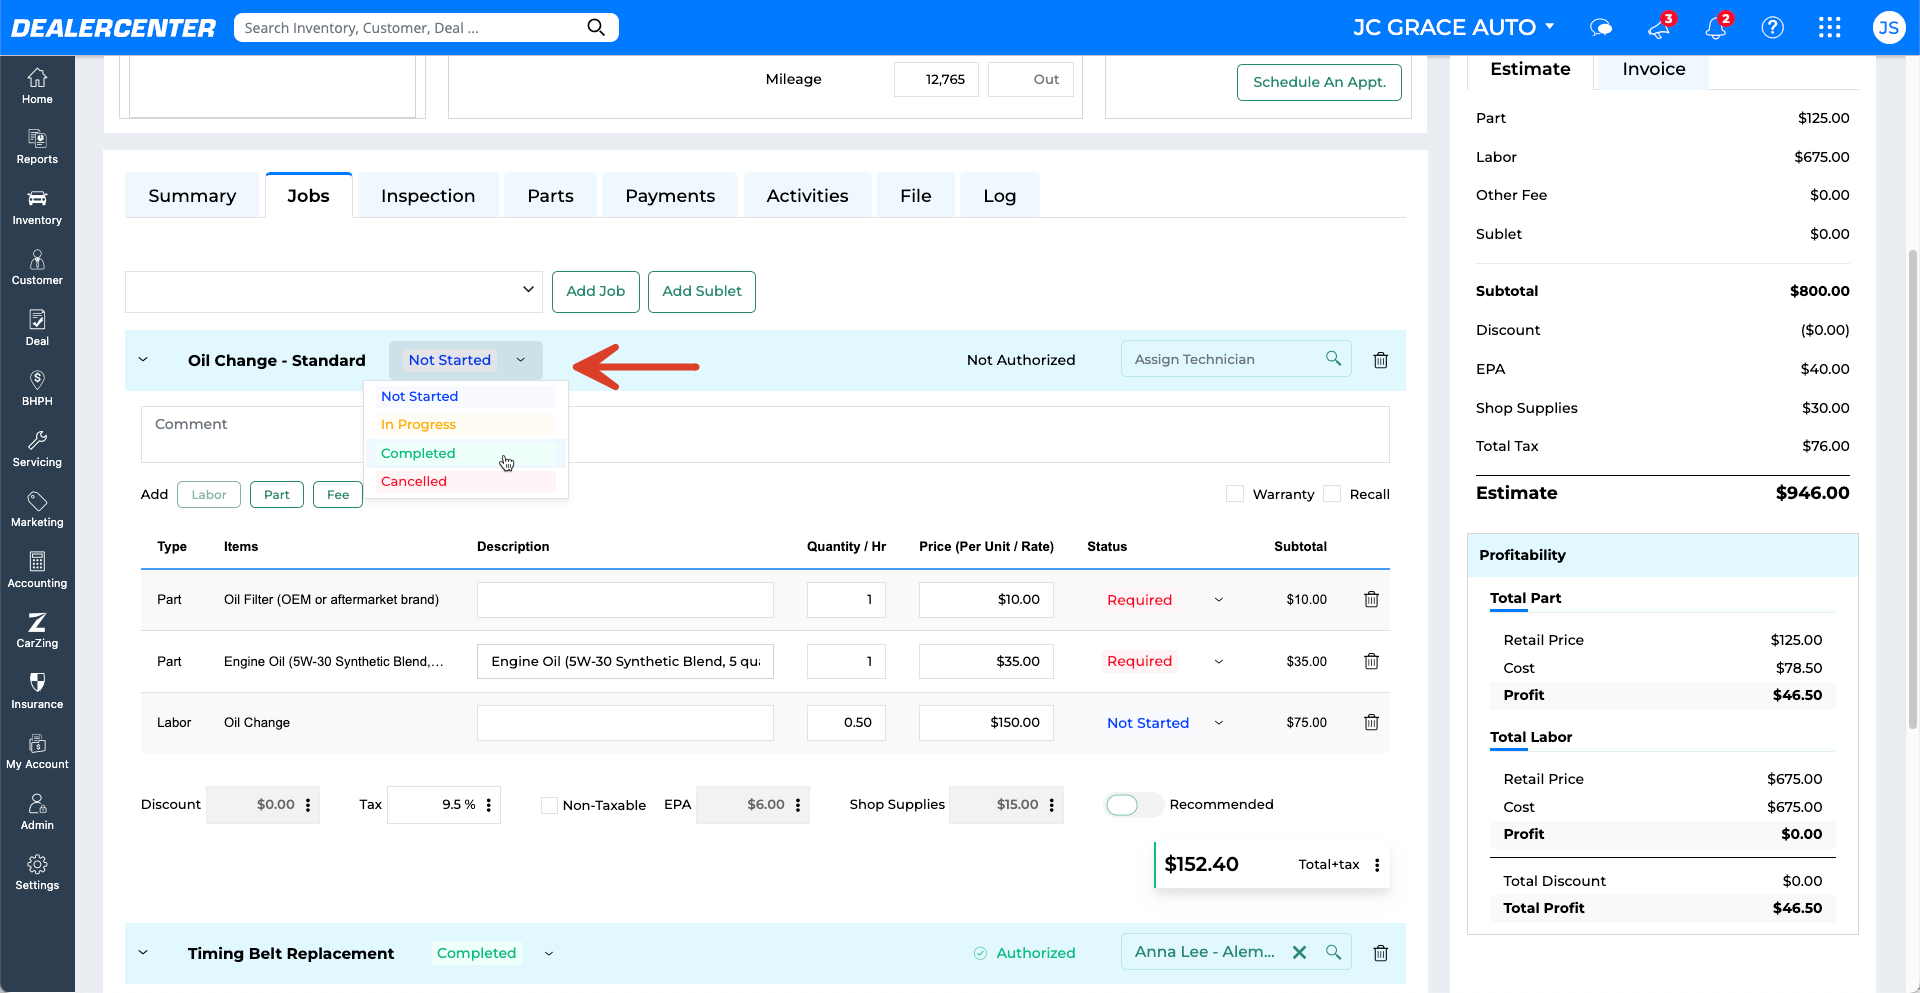Expand the Oil Change labor status dropdown
Image resolution: width=1920 pixels, height=993 pixels.
[x=1218, y=723]
